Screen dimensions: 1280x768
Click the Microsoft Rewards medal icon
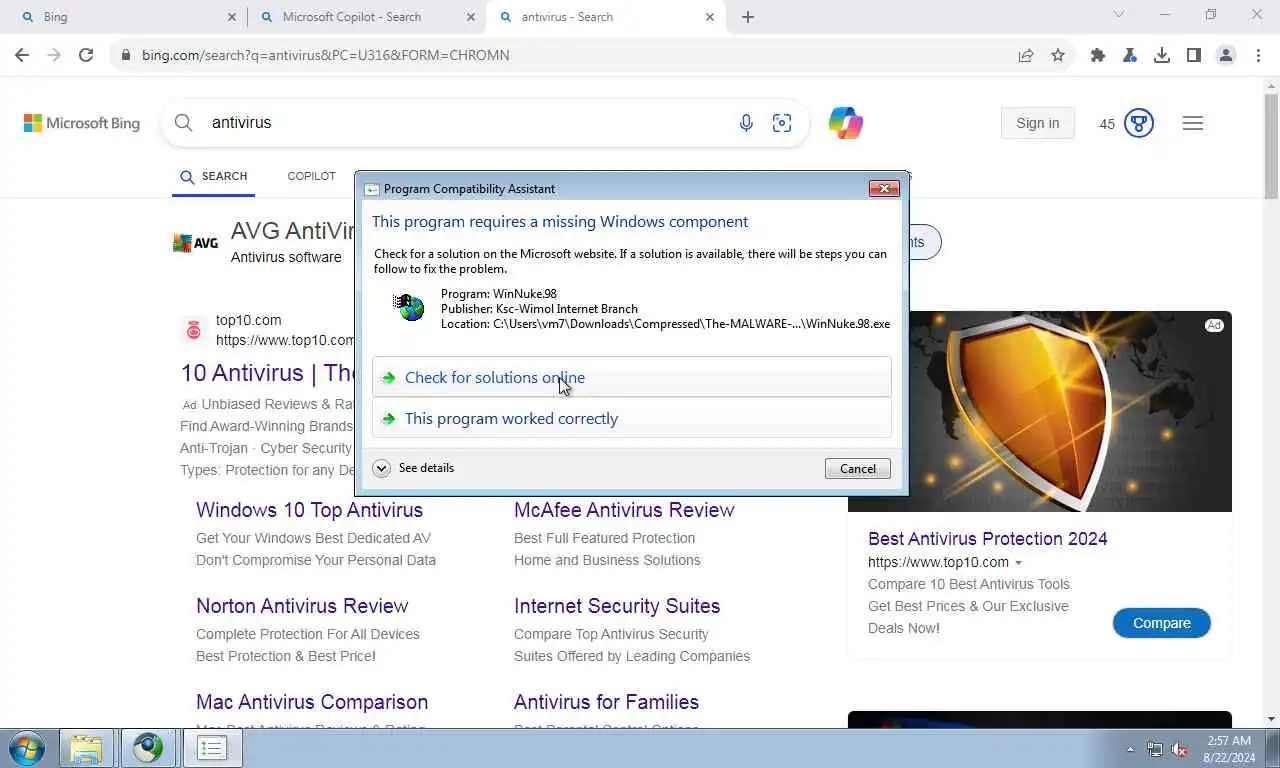click(1139, 123)
